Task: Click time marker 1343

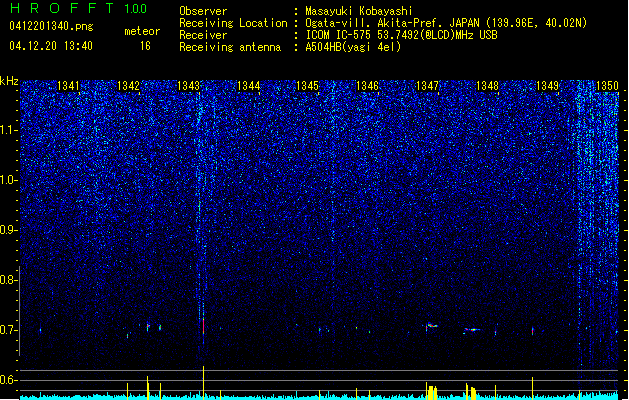Action: 188,86
